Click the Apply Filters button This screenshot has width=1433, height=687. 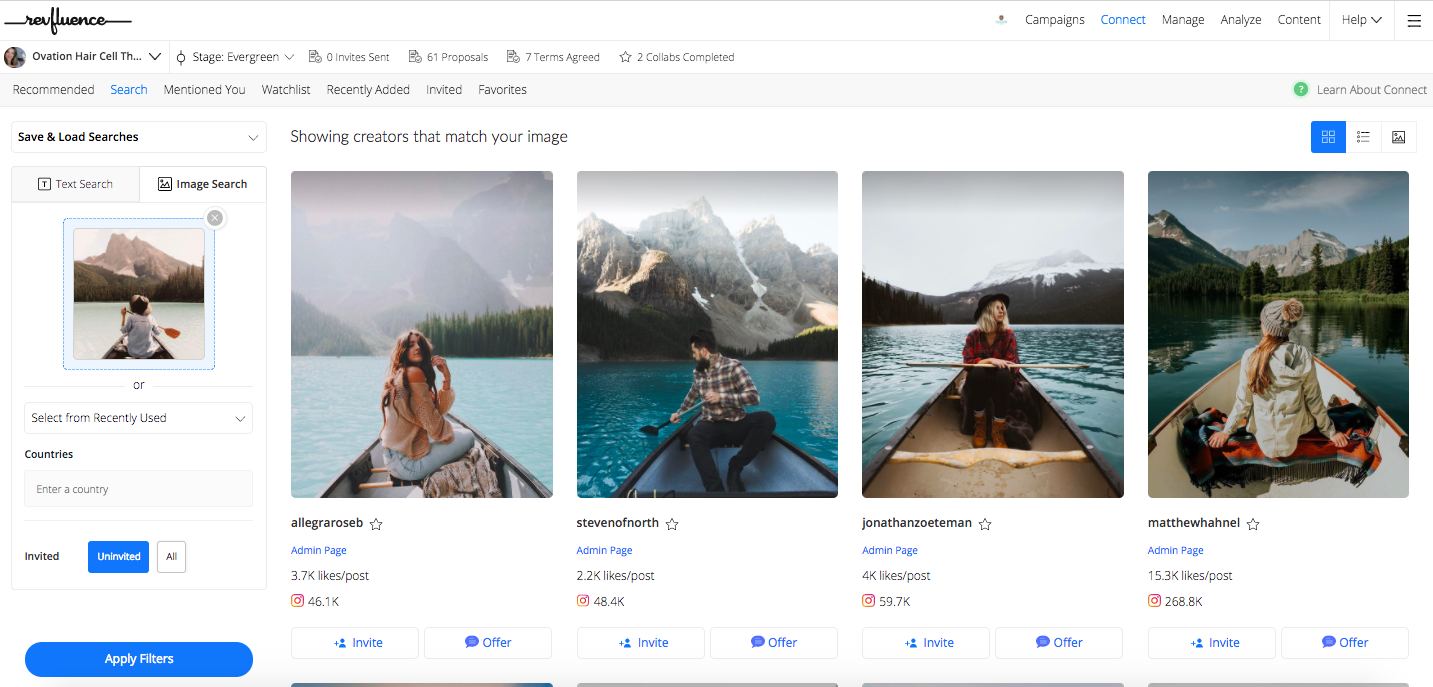[x=138, y=659]
